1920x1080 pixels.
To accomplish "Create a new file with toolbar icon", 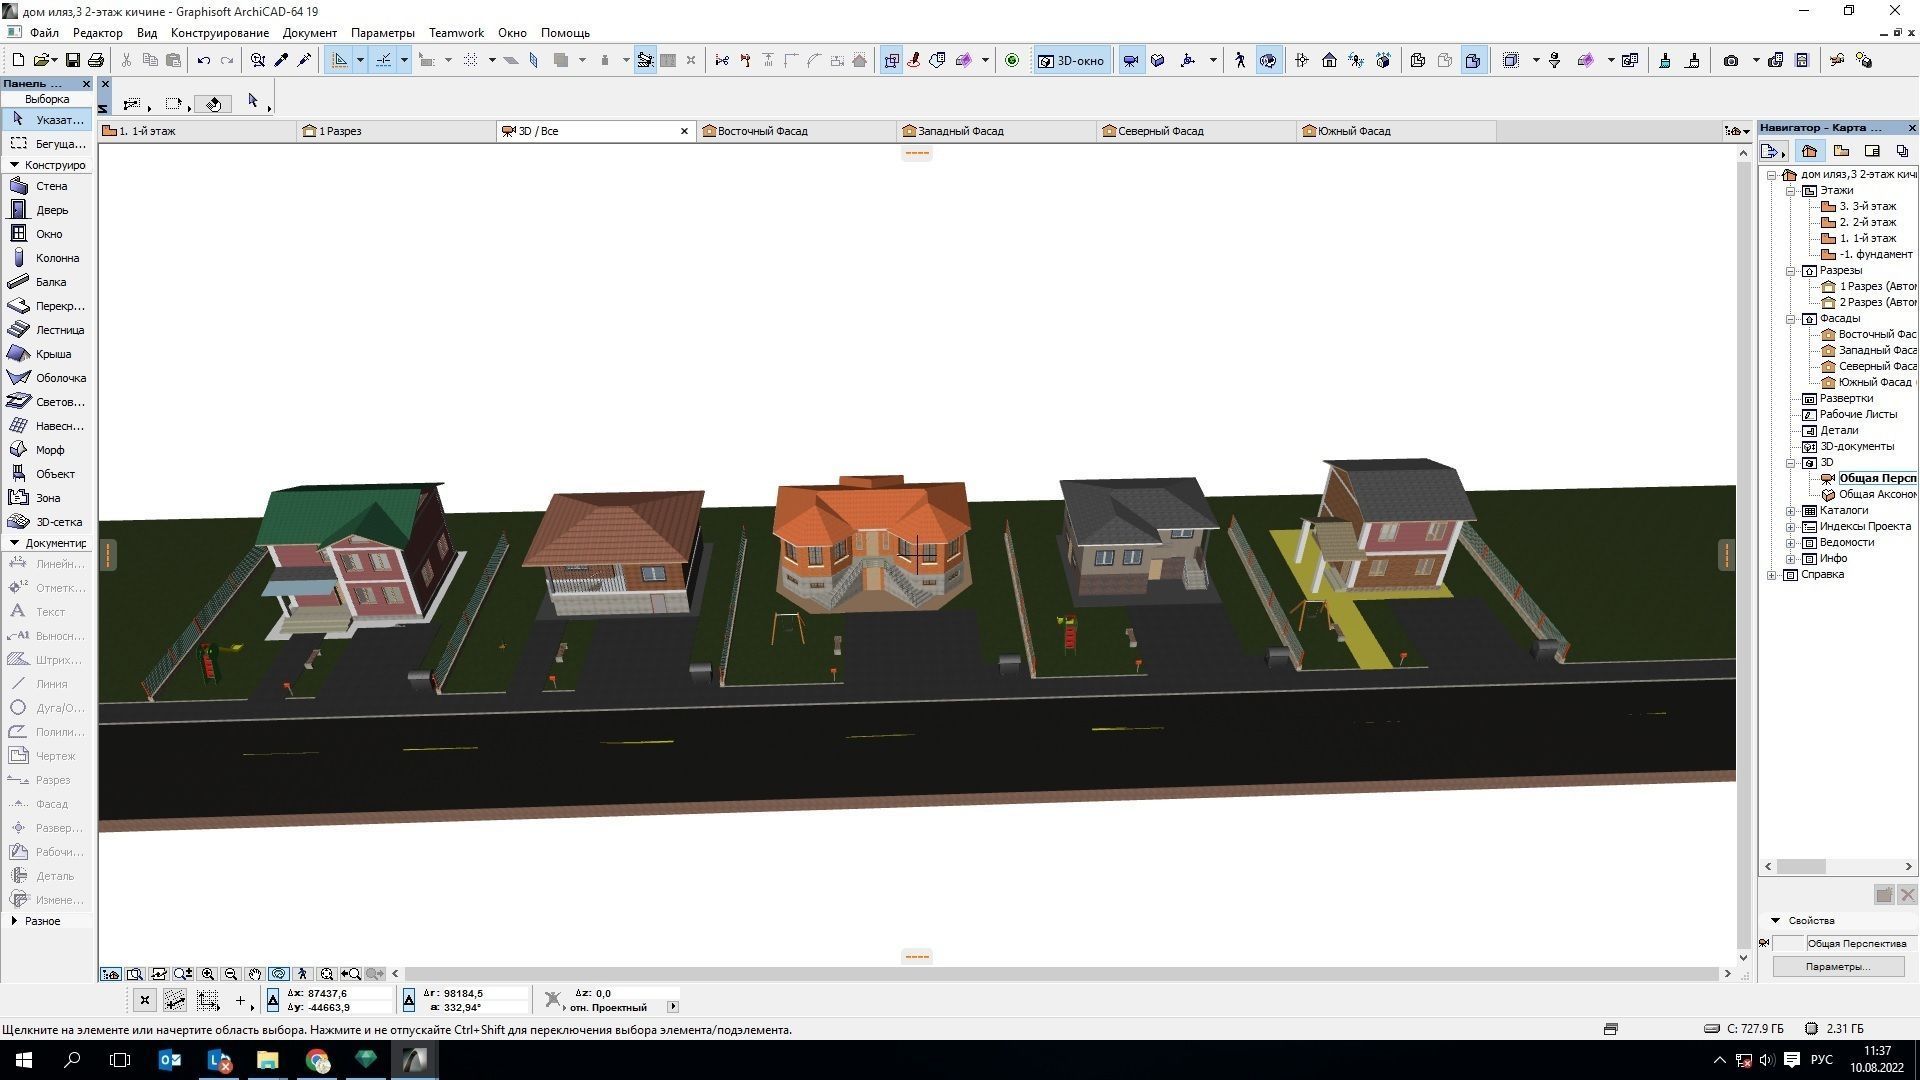I will 18,61.
